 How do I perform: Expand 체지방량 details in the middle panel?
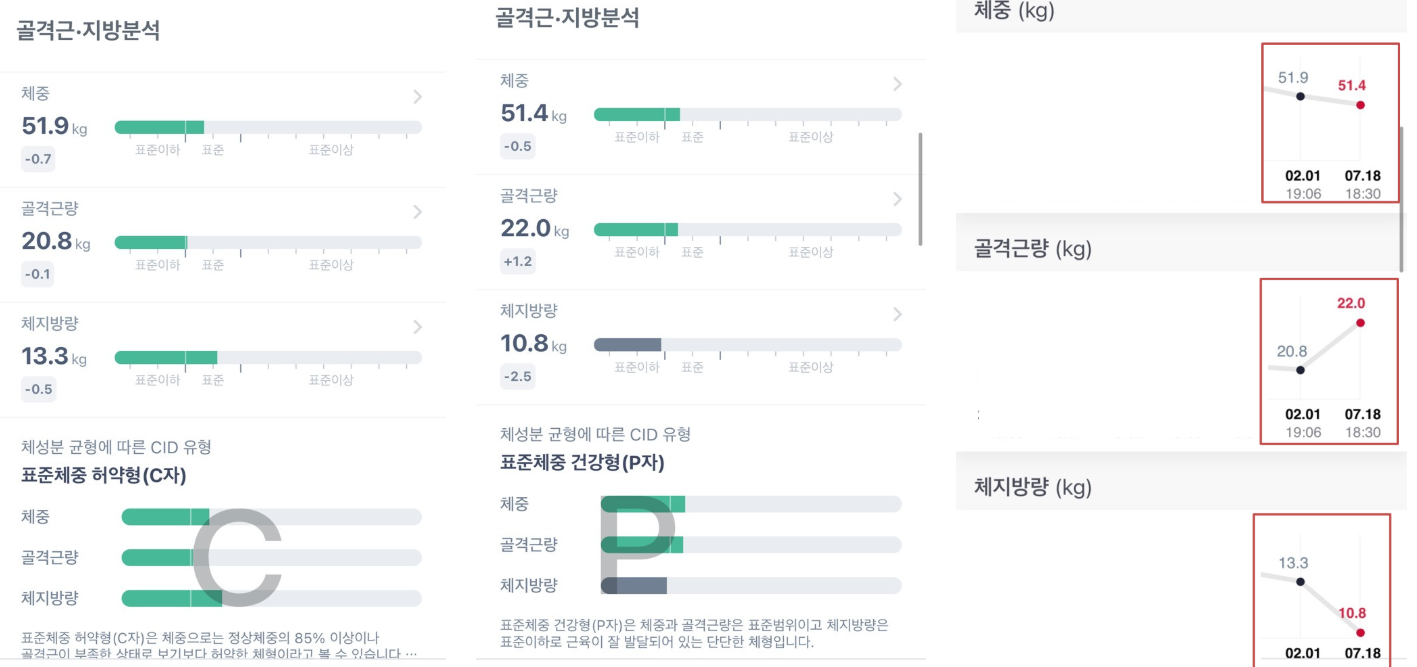pyautogui.click(x=897, y=313)
